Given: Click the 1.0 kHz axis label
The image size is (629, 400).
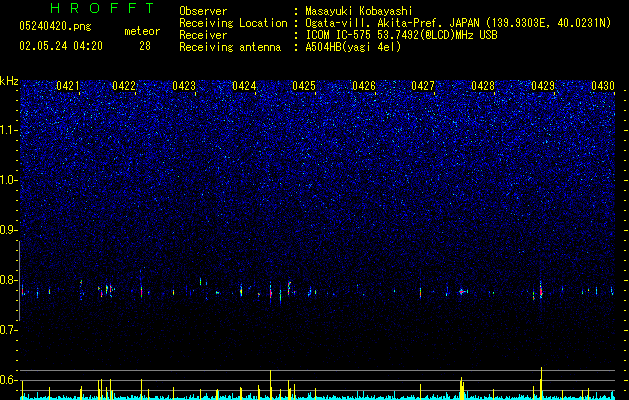Looking at the screenshot, I should coord(9,180).
